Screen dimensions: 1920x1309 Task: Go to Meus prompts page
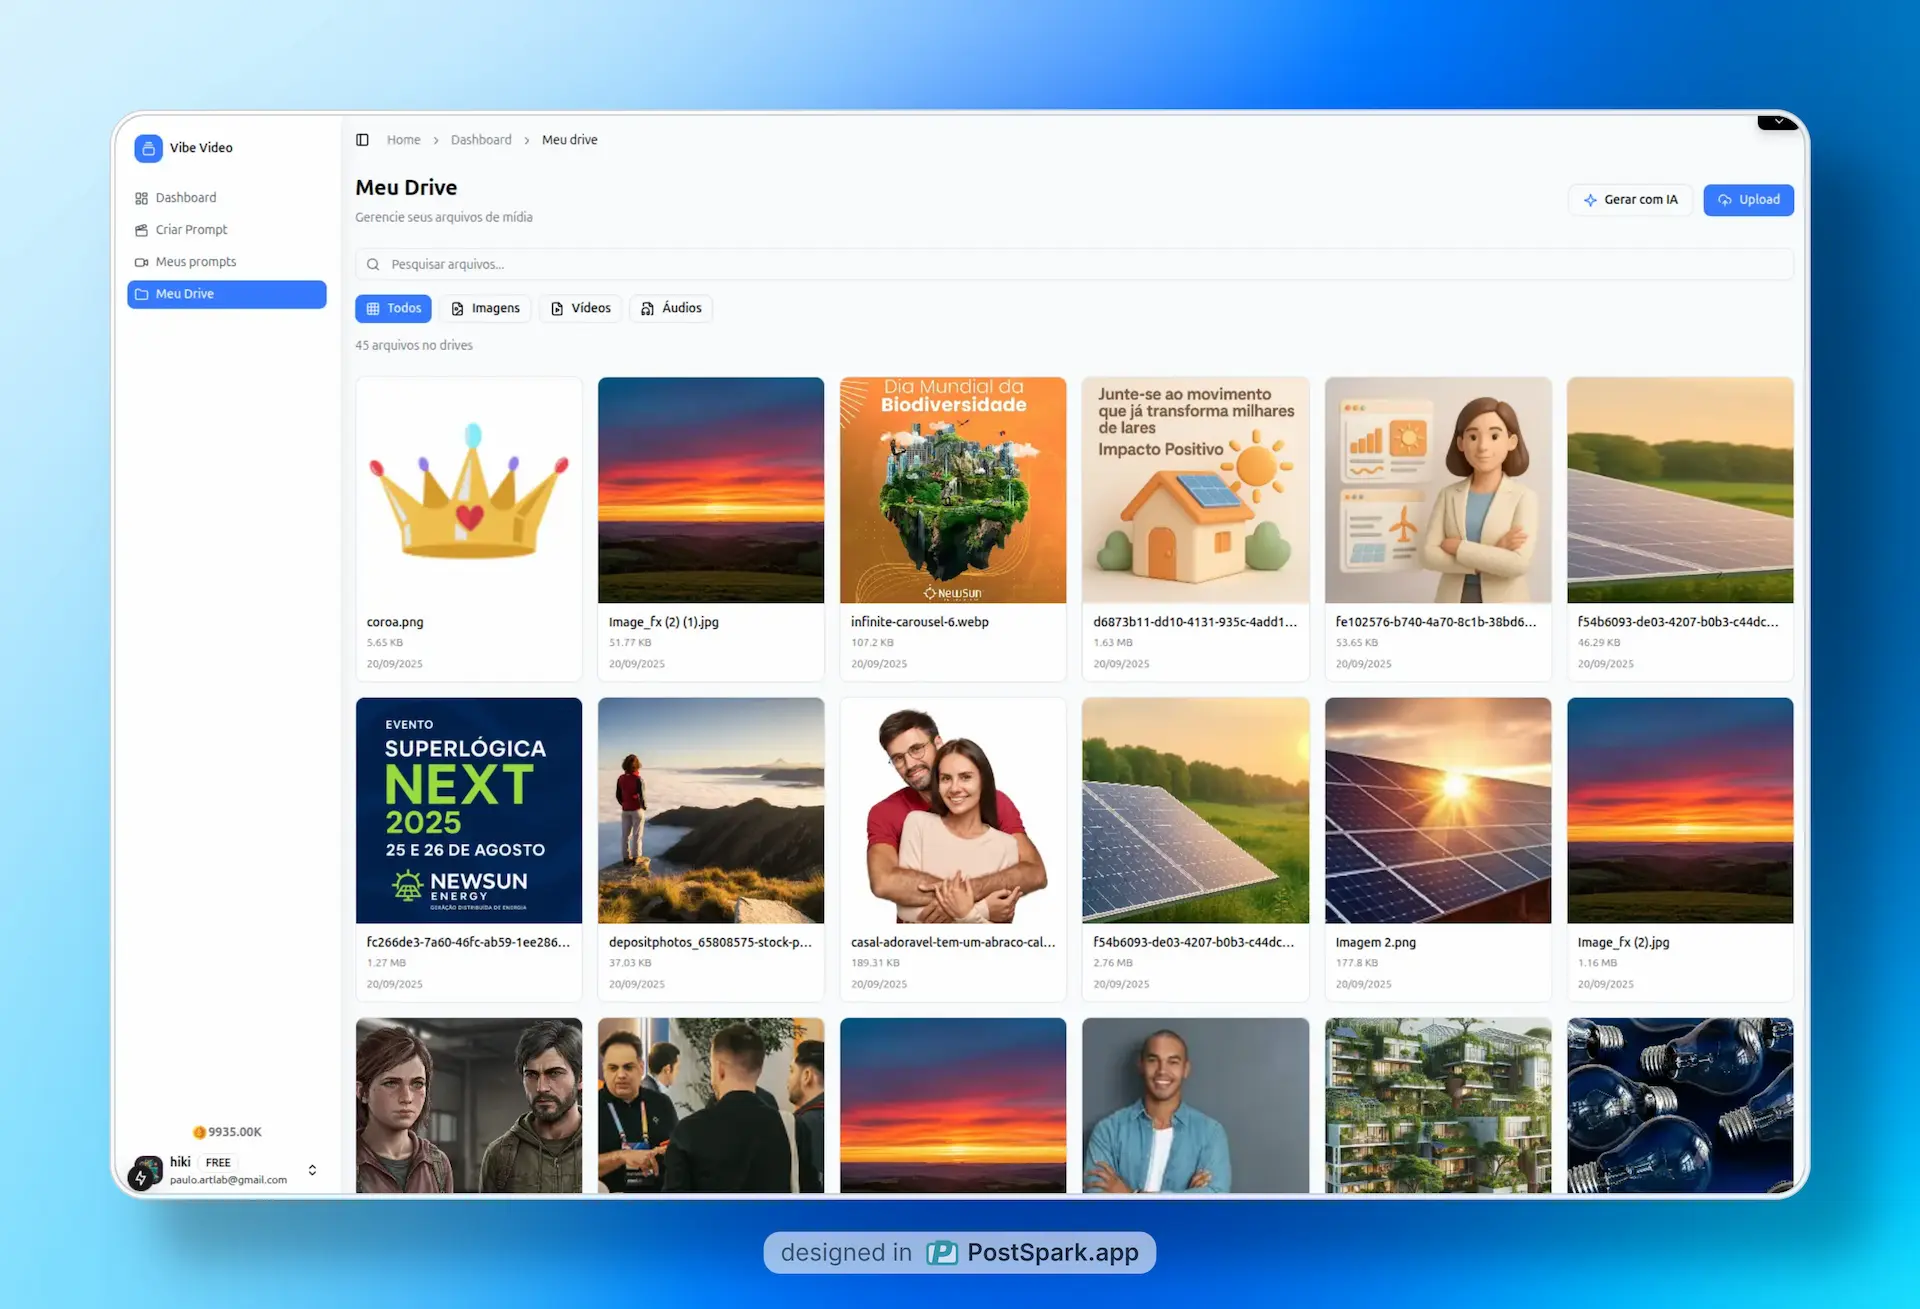coord(196,262)
